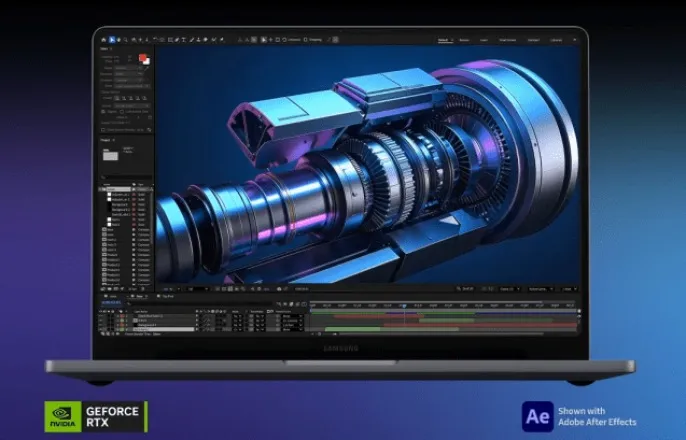Switch to the Small Screen workspace
The width and height of the screenshot is (686, 440).
point(508,40)
